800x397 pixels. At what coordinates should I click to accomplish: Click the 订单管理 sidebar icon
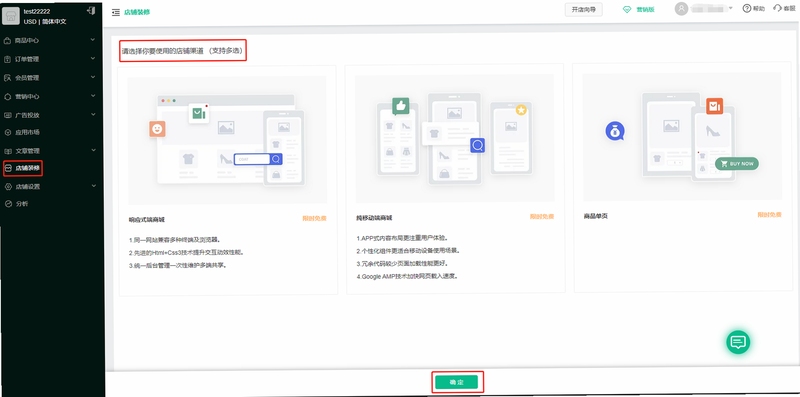[x=8, y=59]
